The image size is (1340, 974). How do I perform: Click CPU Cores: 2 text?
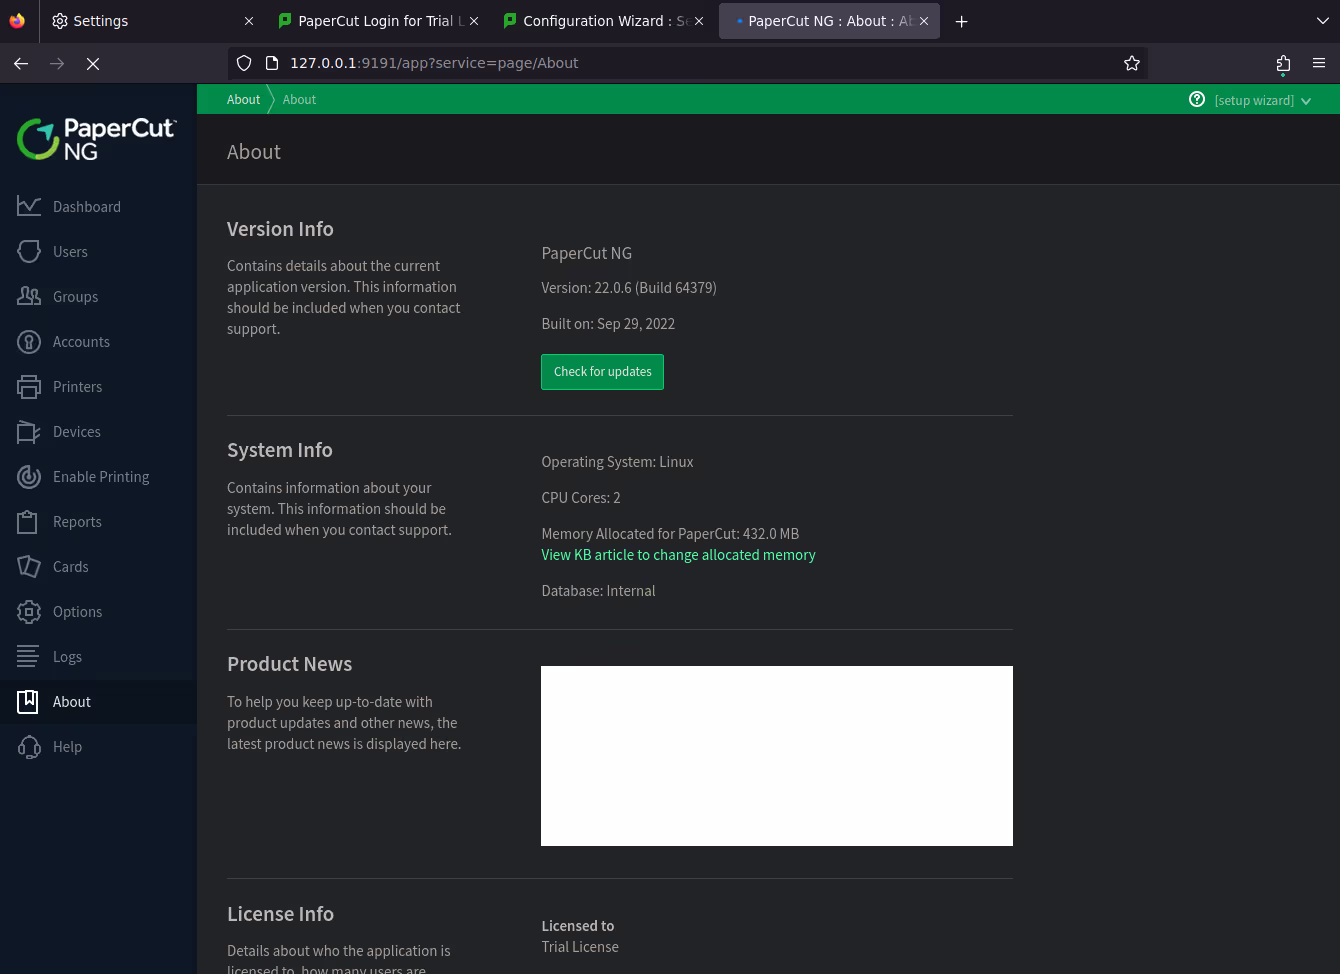point(581,498)
